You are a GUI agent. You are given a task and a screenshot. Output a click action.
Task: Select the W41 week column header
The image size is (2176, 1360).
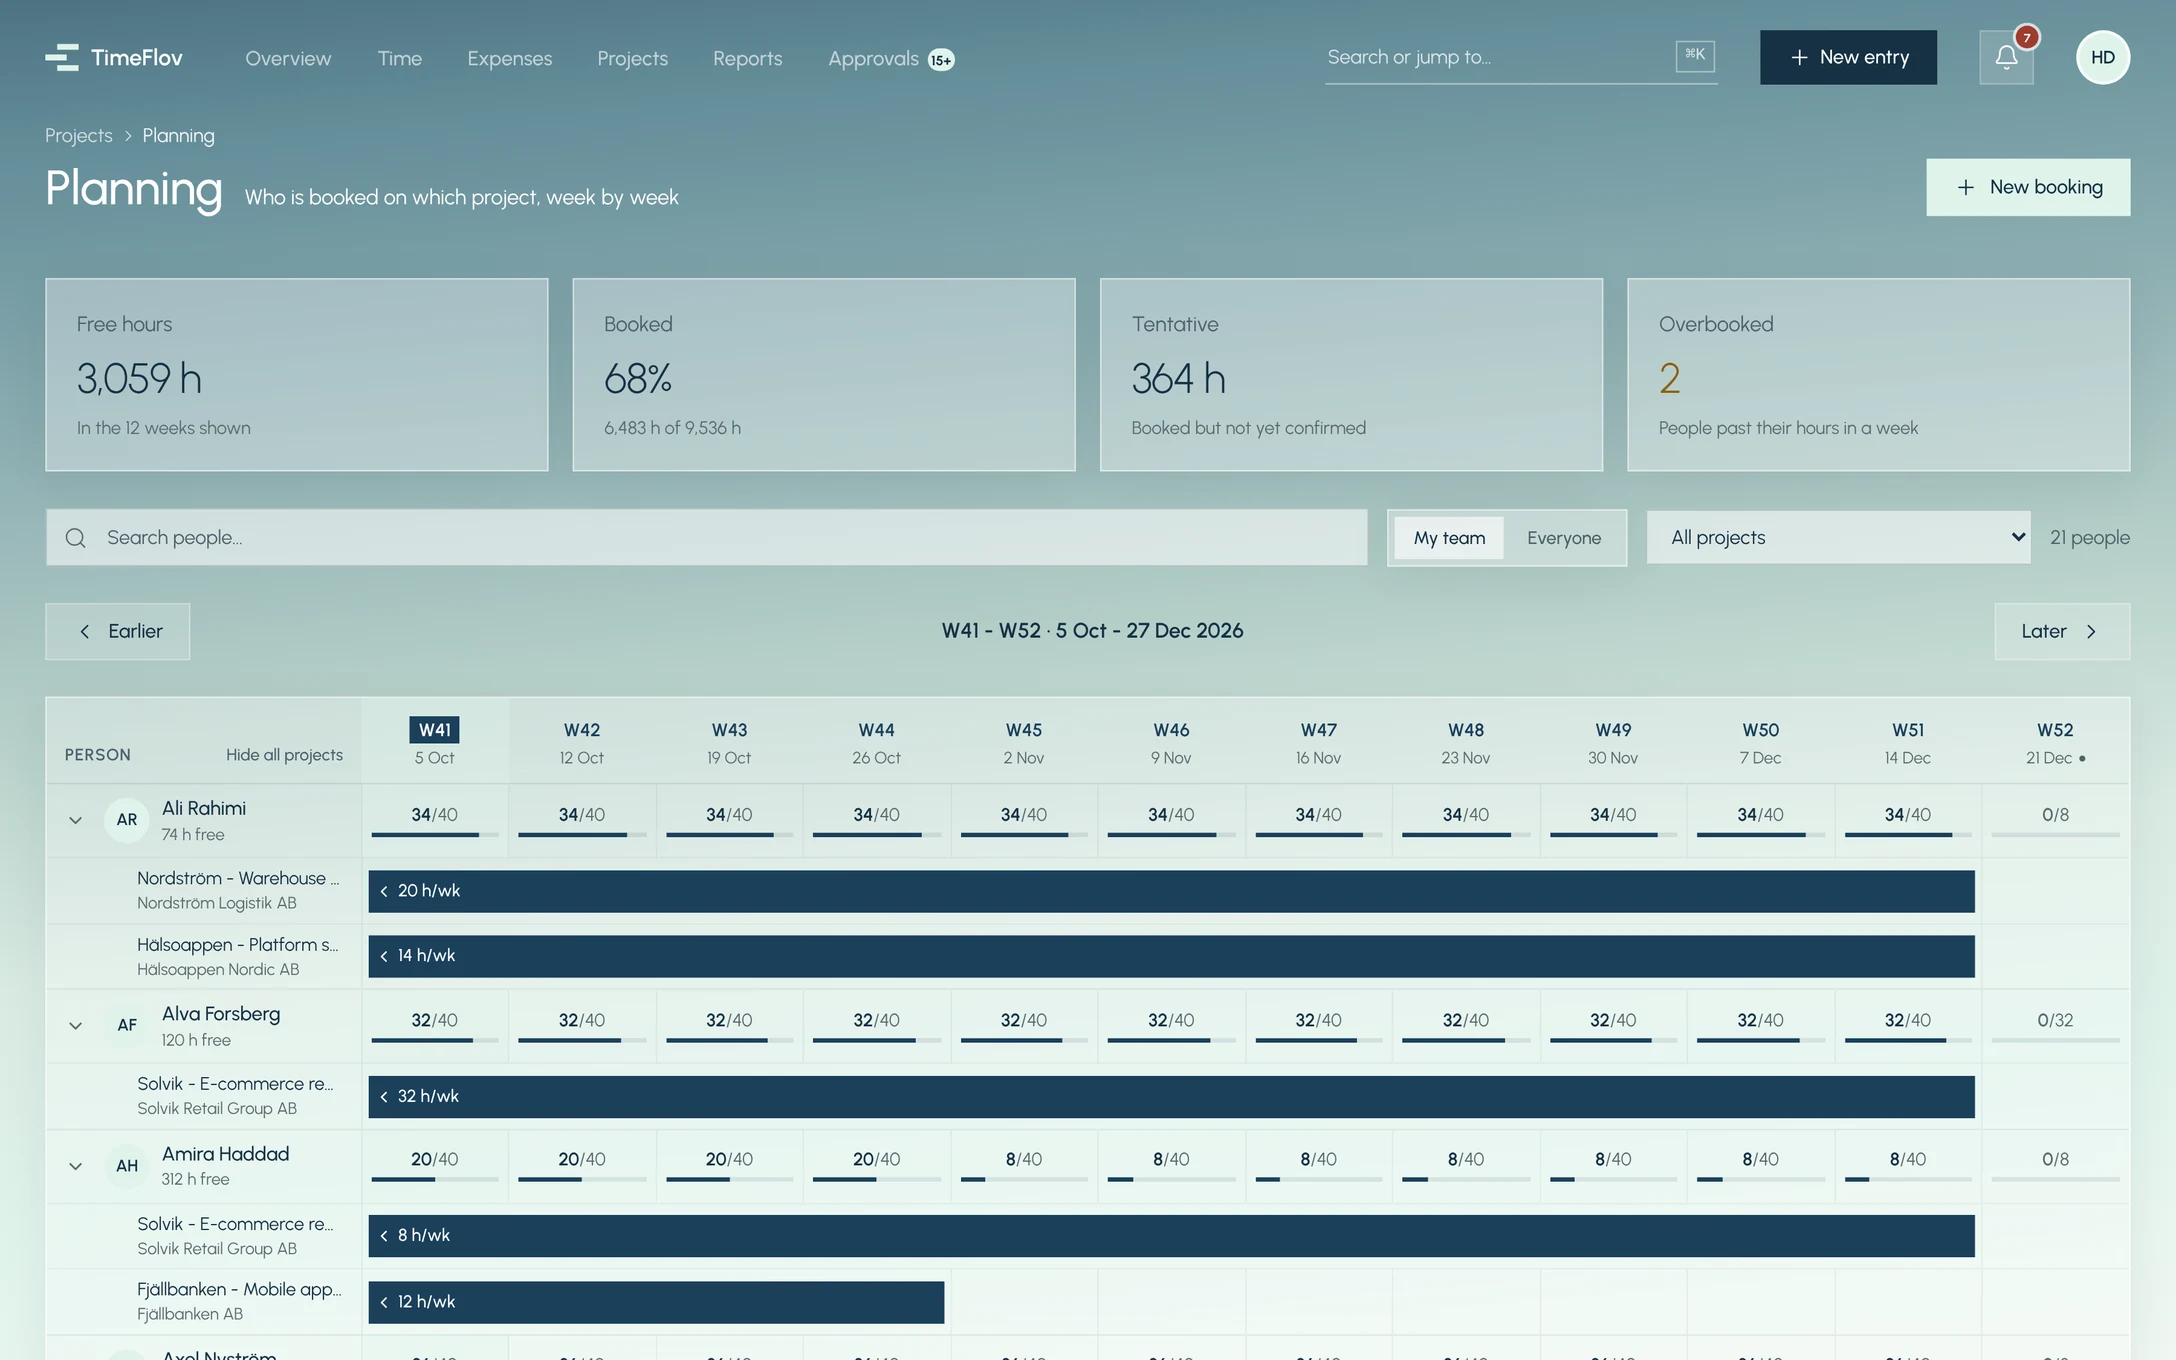pyautogui.click(x=434, y=742)
